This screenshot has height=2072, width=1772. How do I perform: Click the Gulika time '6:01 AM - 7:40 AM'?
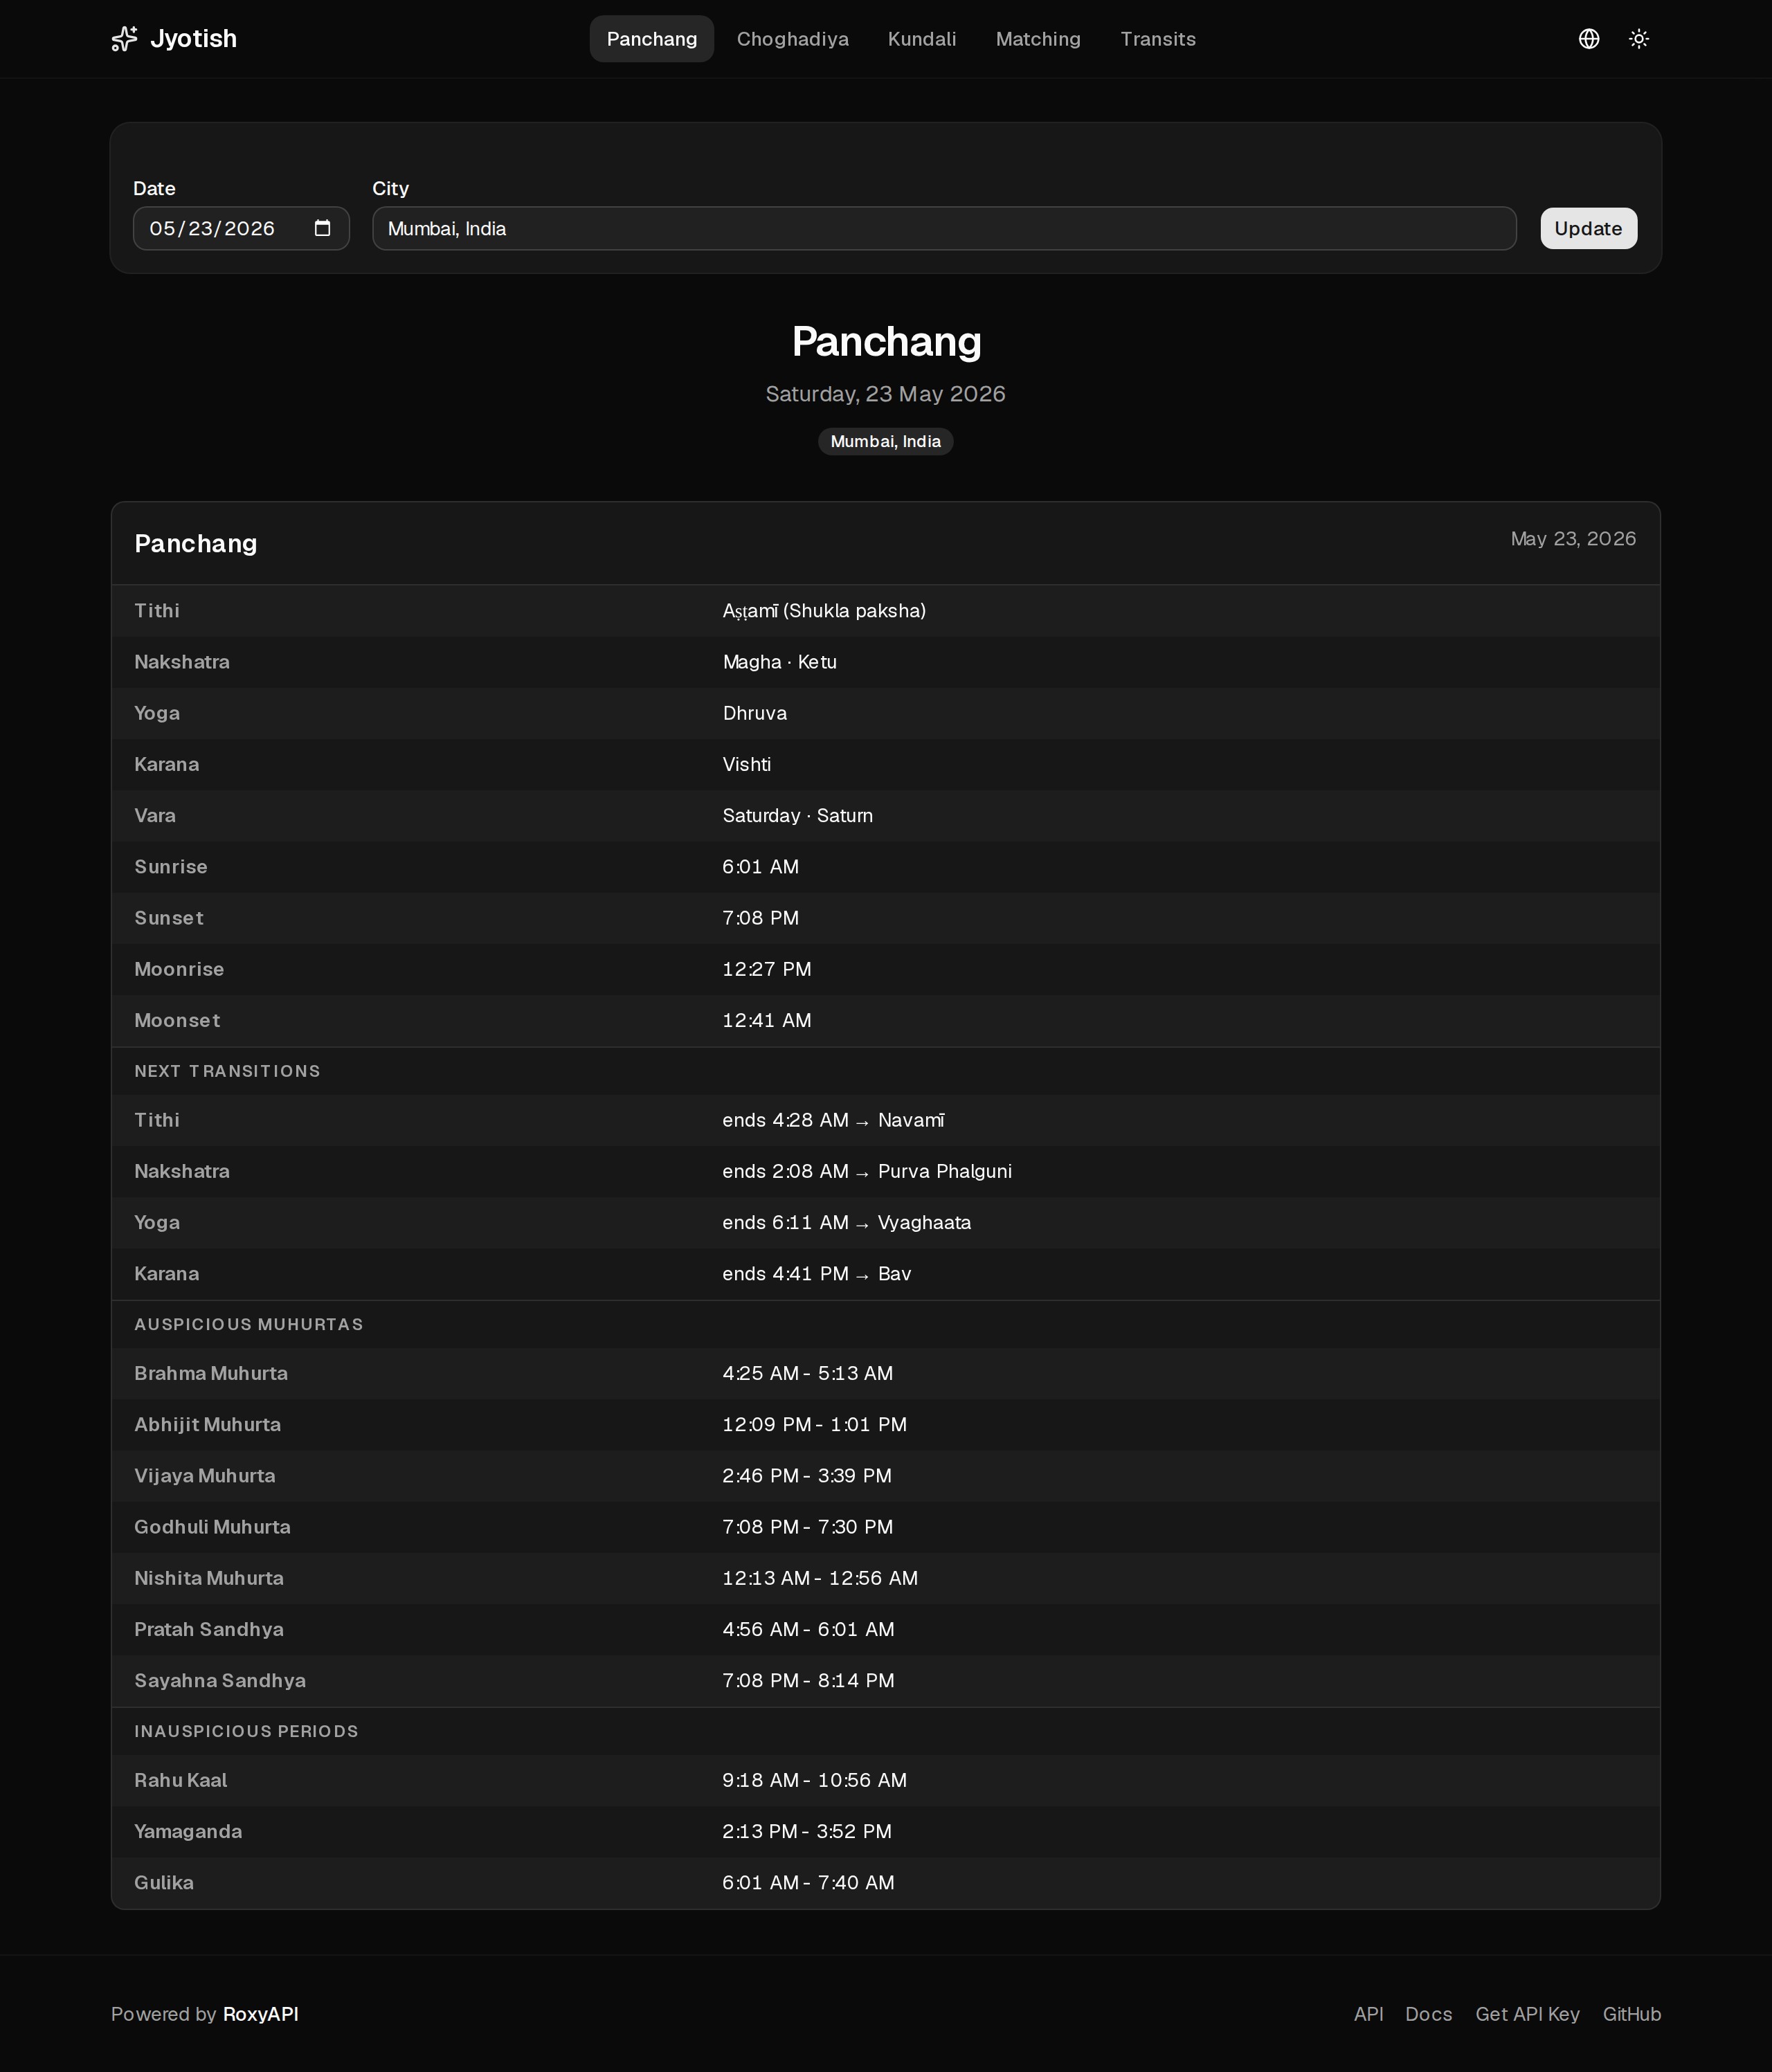[808, 1882]
